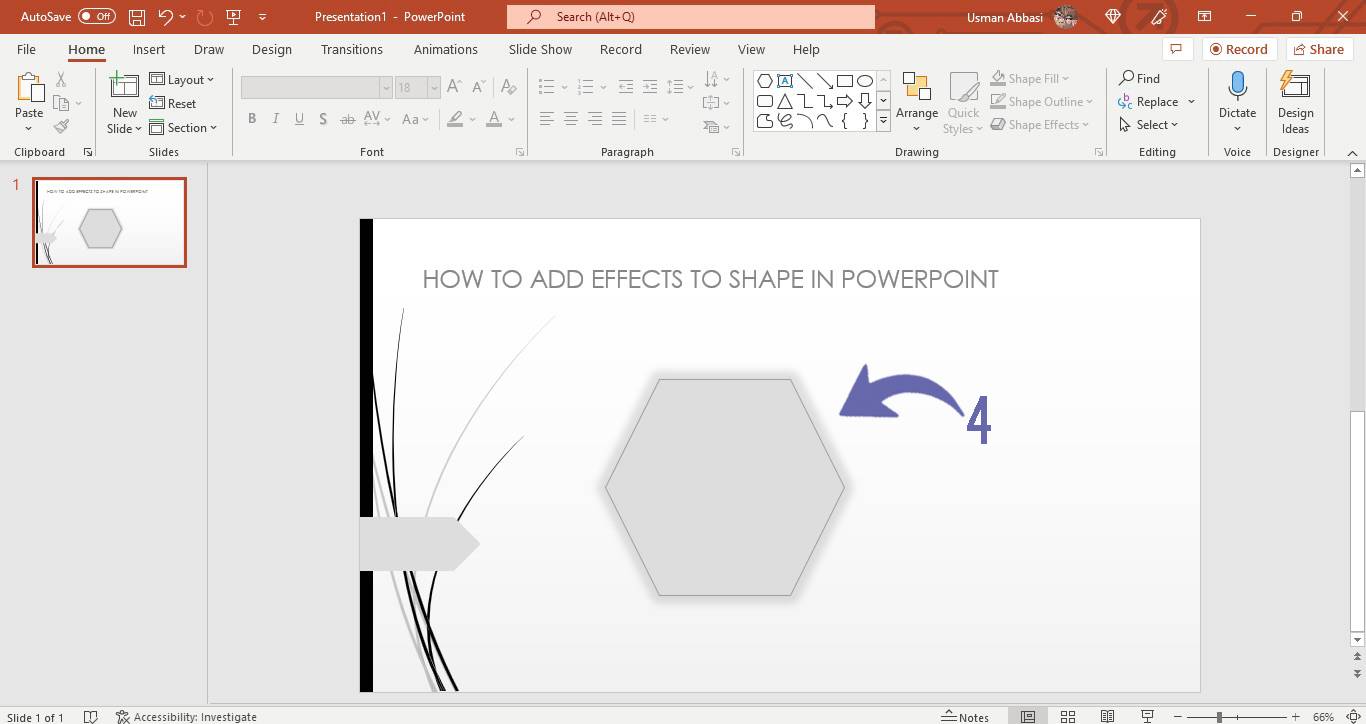Open the Layout dropdown

click(181, 80)
